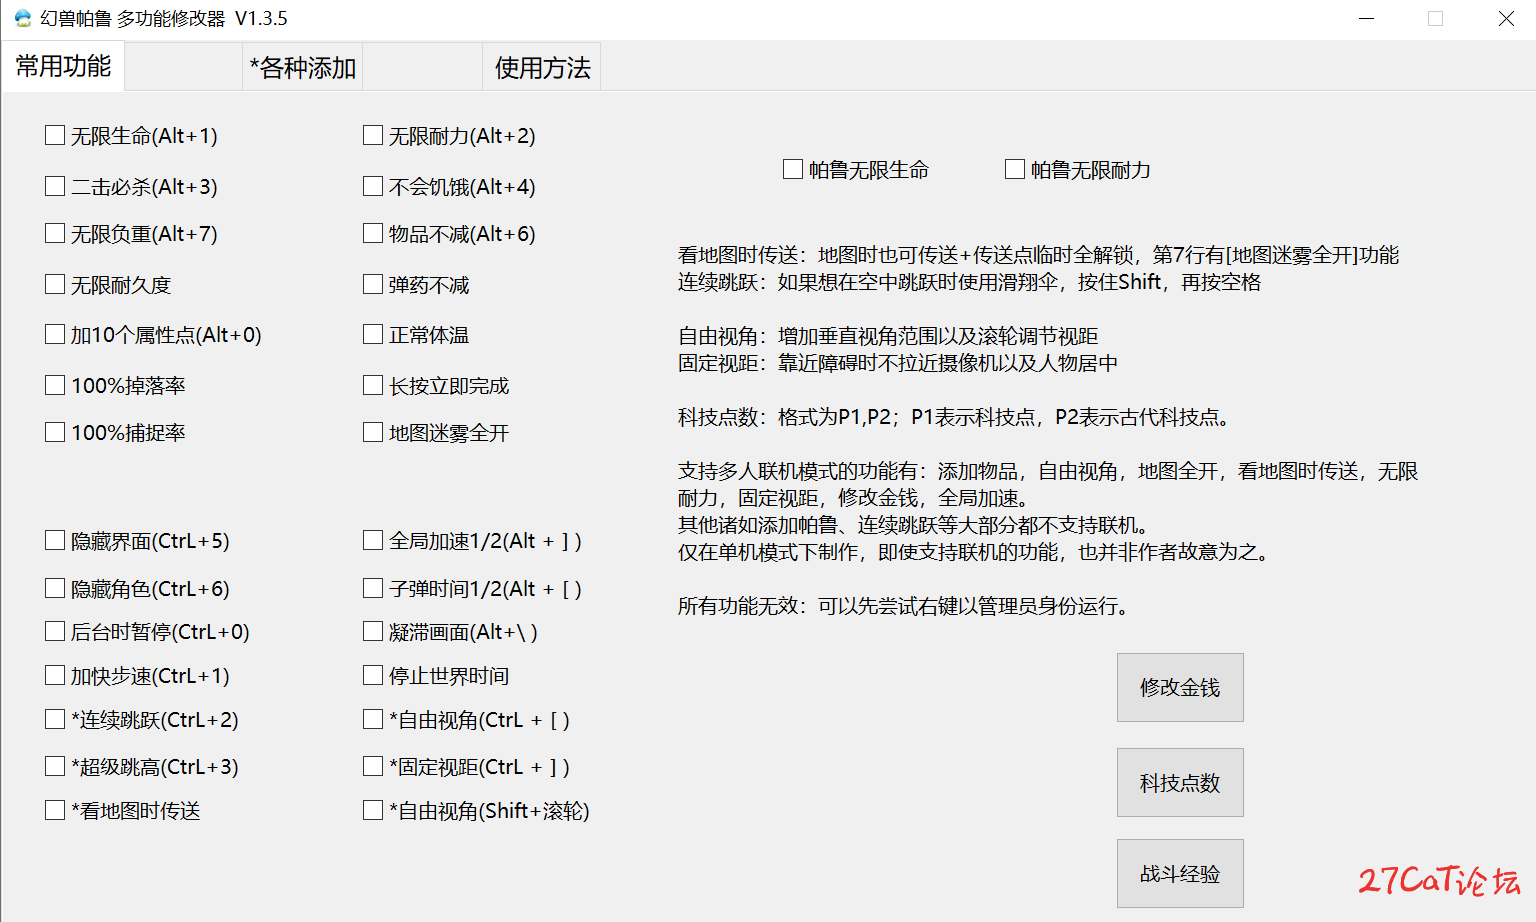
Task: Click the 科技点数：格式为P1,P2 text line
Action: coord(954,417)
